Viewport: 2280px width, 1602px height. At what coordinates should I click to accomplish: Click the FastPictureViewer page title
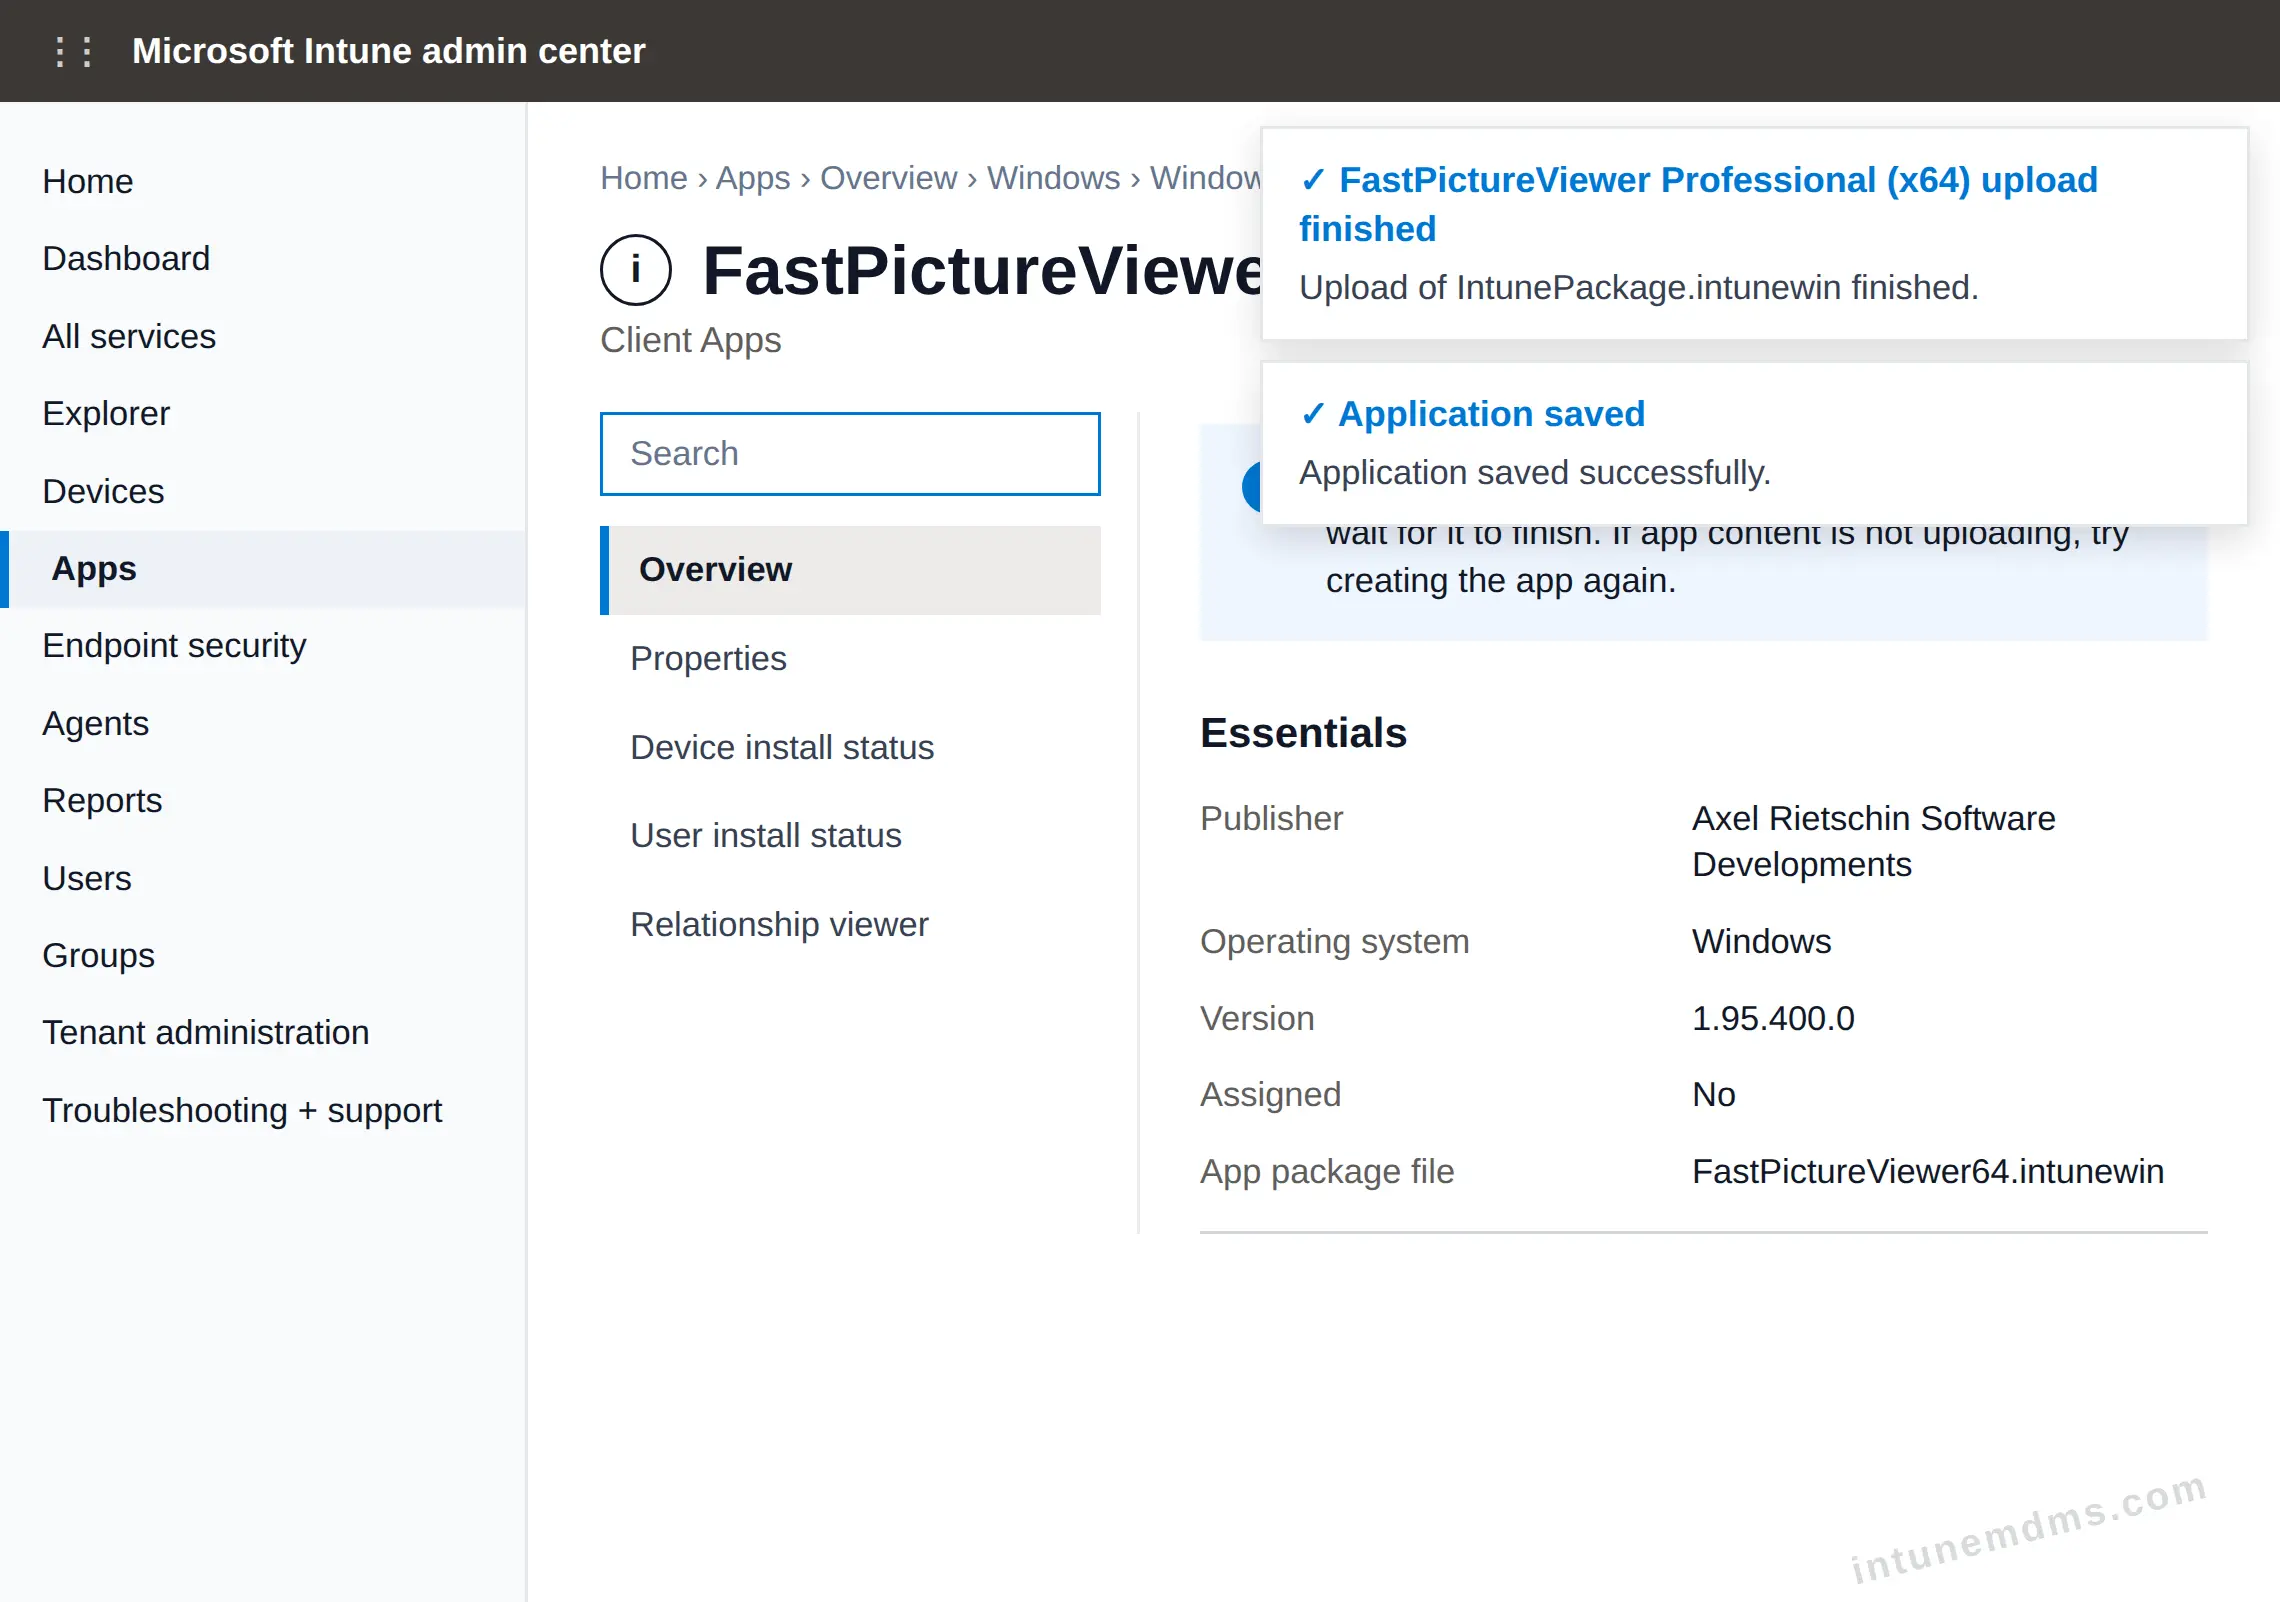pyautogui.click(x=983, y=270)
